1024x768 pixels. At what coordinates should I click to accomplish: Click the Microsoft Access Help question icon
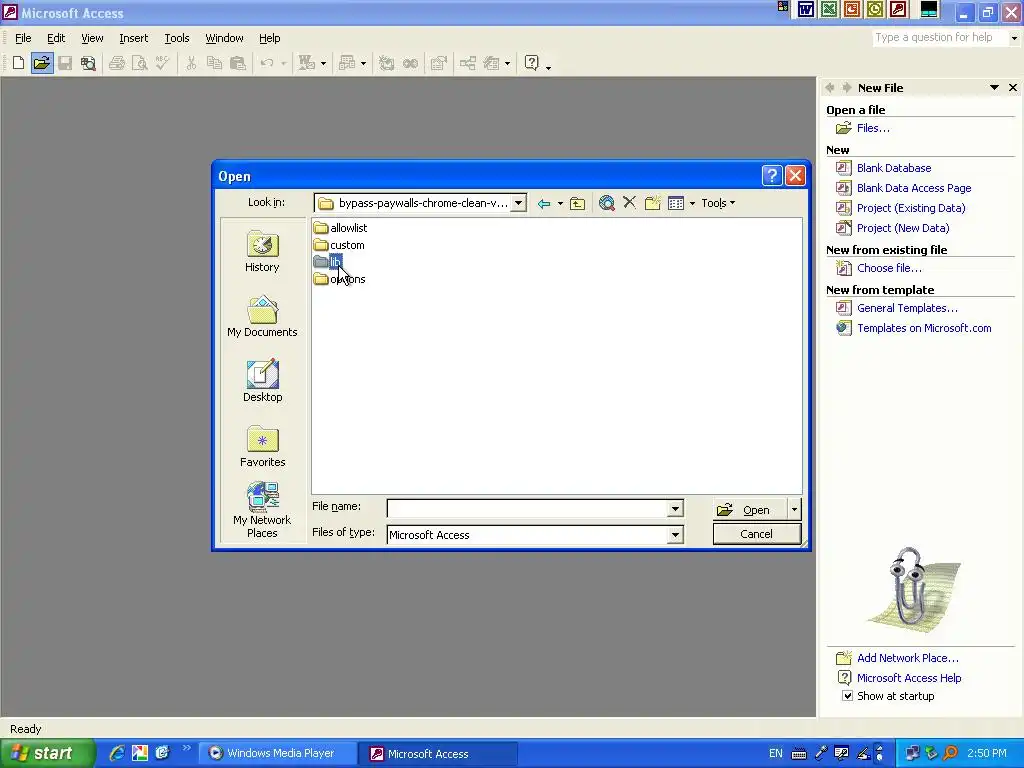point(532,63)
